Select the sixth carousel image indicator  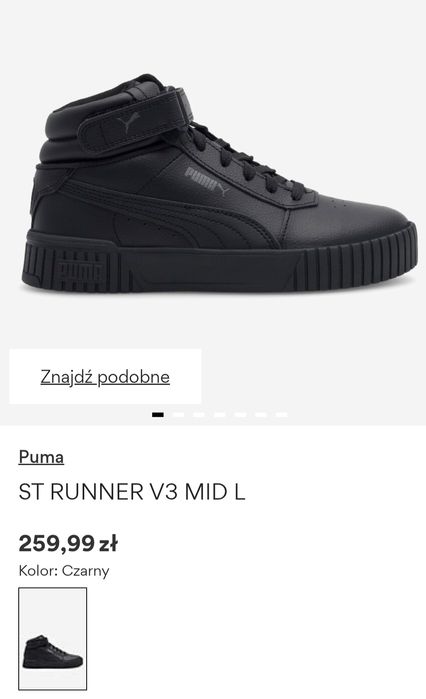click(x=261, y=415)
